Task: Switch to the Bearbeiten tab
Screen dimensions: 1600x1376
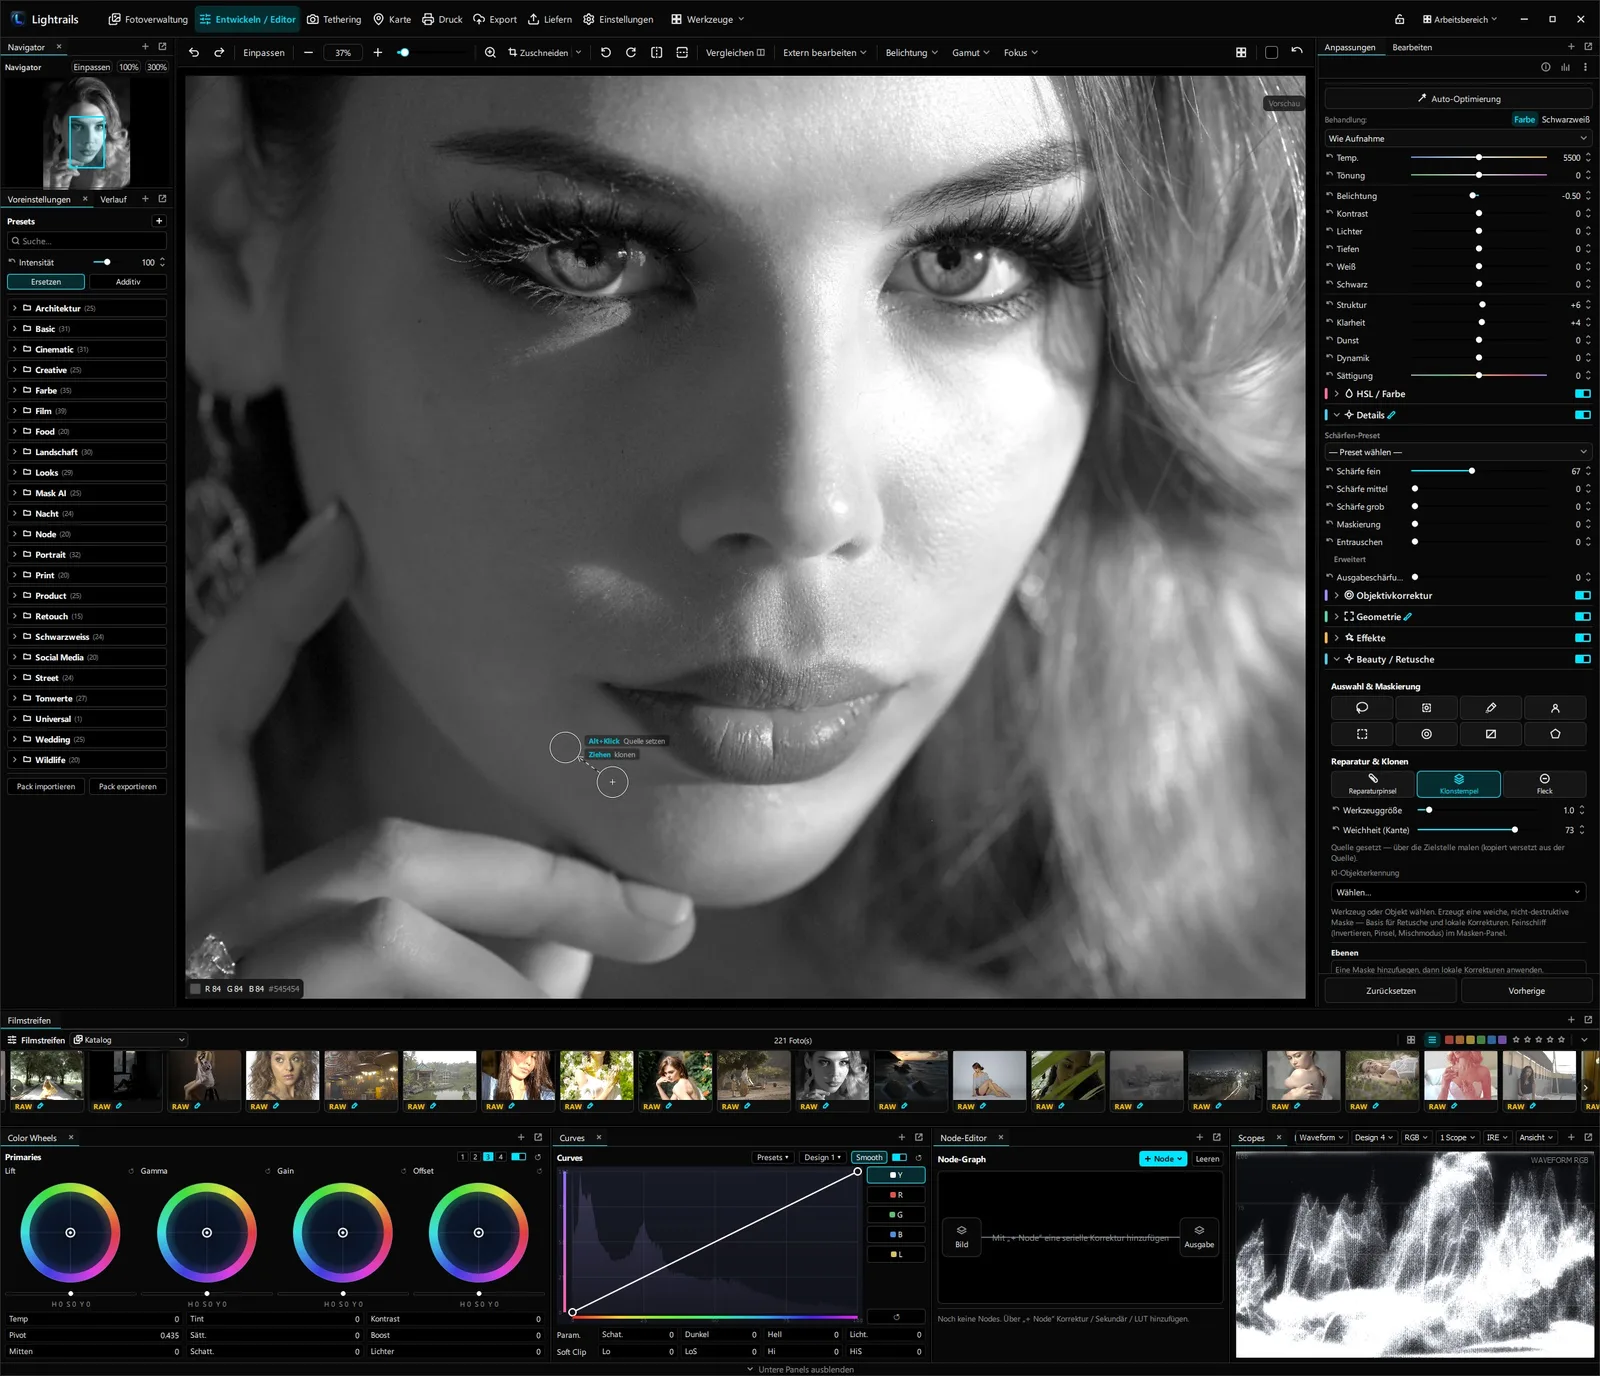Action: 1412,47
